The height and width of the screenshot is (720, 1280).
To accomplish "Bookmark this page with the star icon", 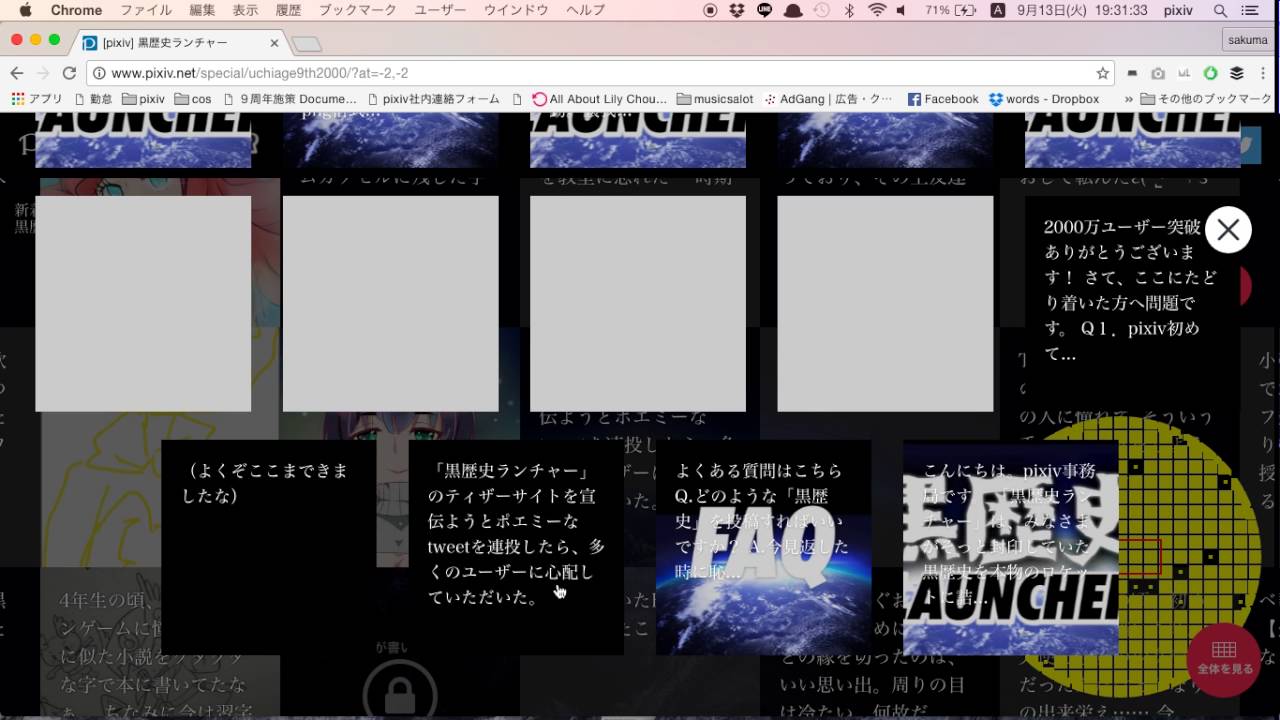I will [1102, 73].
